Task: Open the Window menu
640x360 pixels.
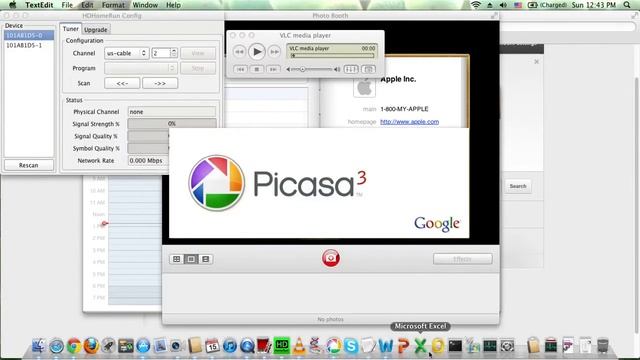Action: click(145, 5)
